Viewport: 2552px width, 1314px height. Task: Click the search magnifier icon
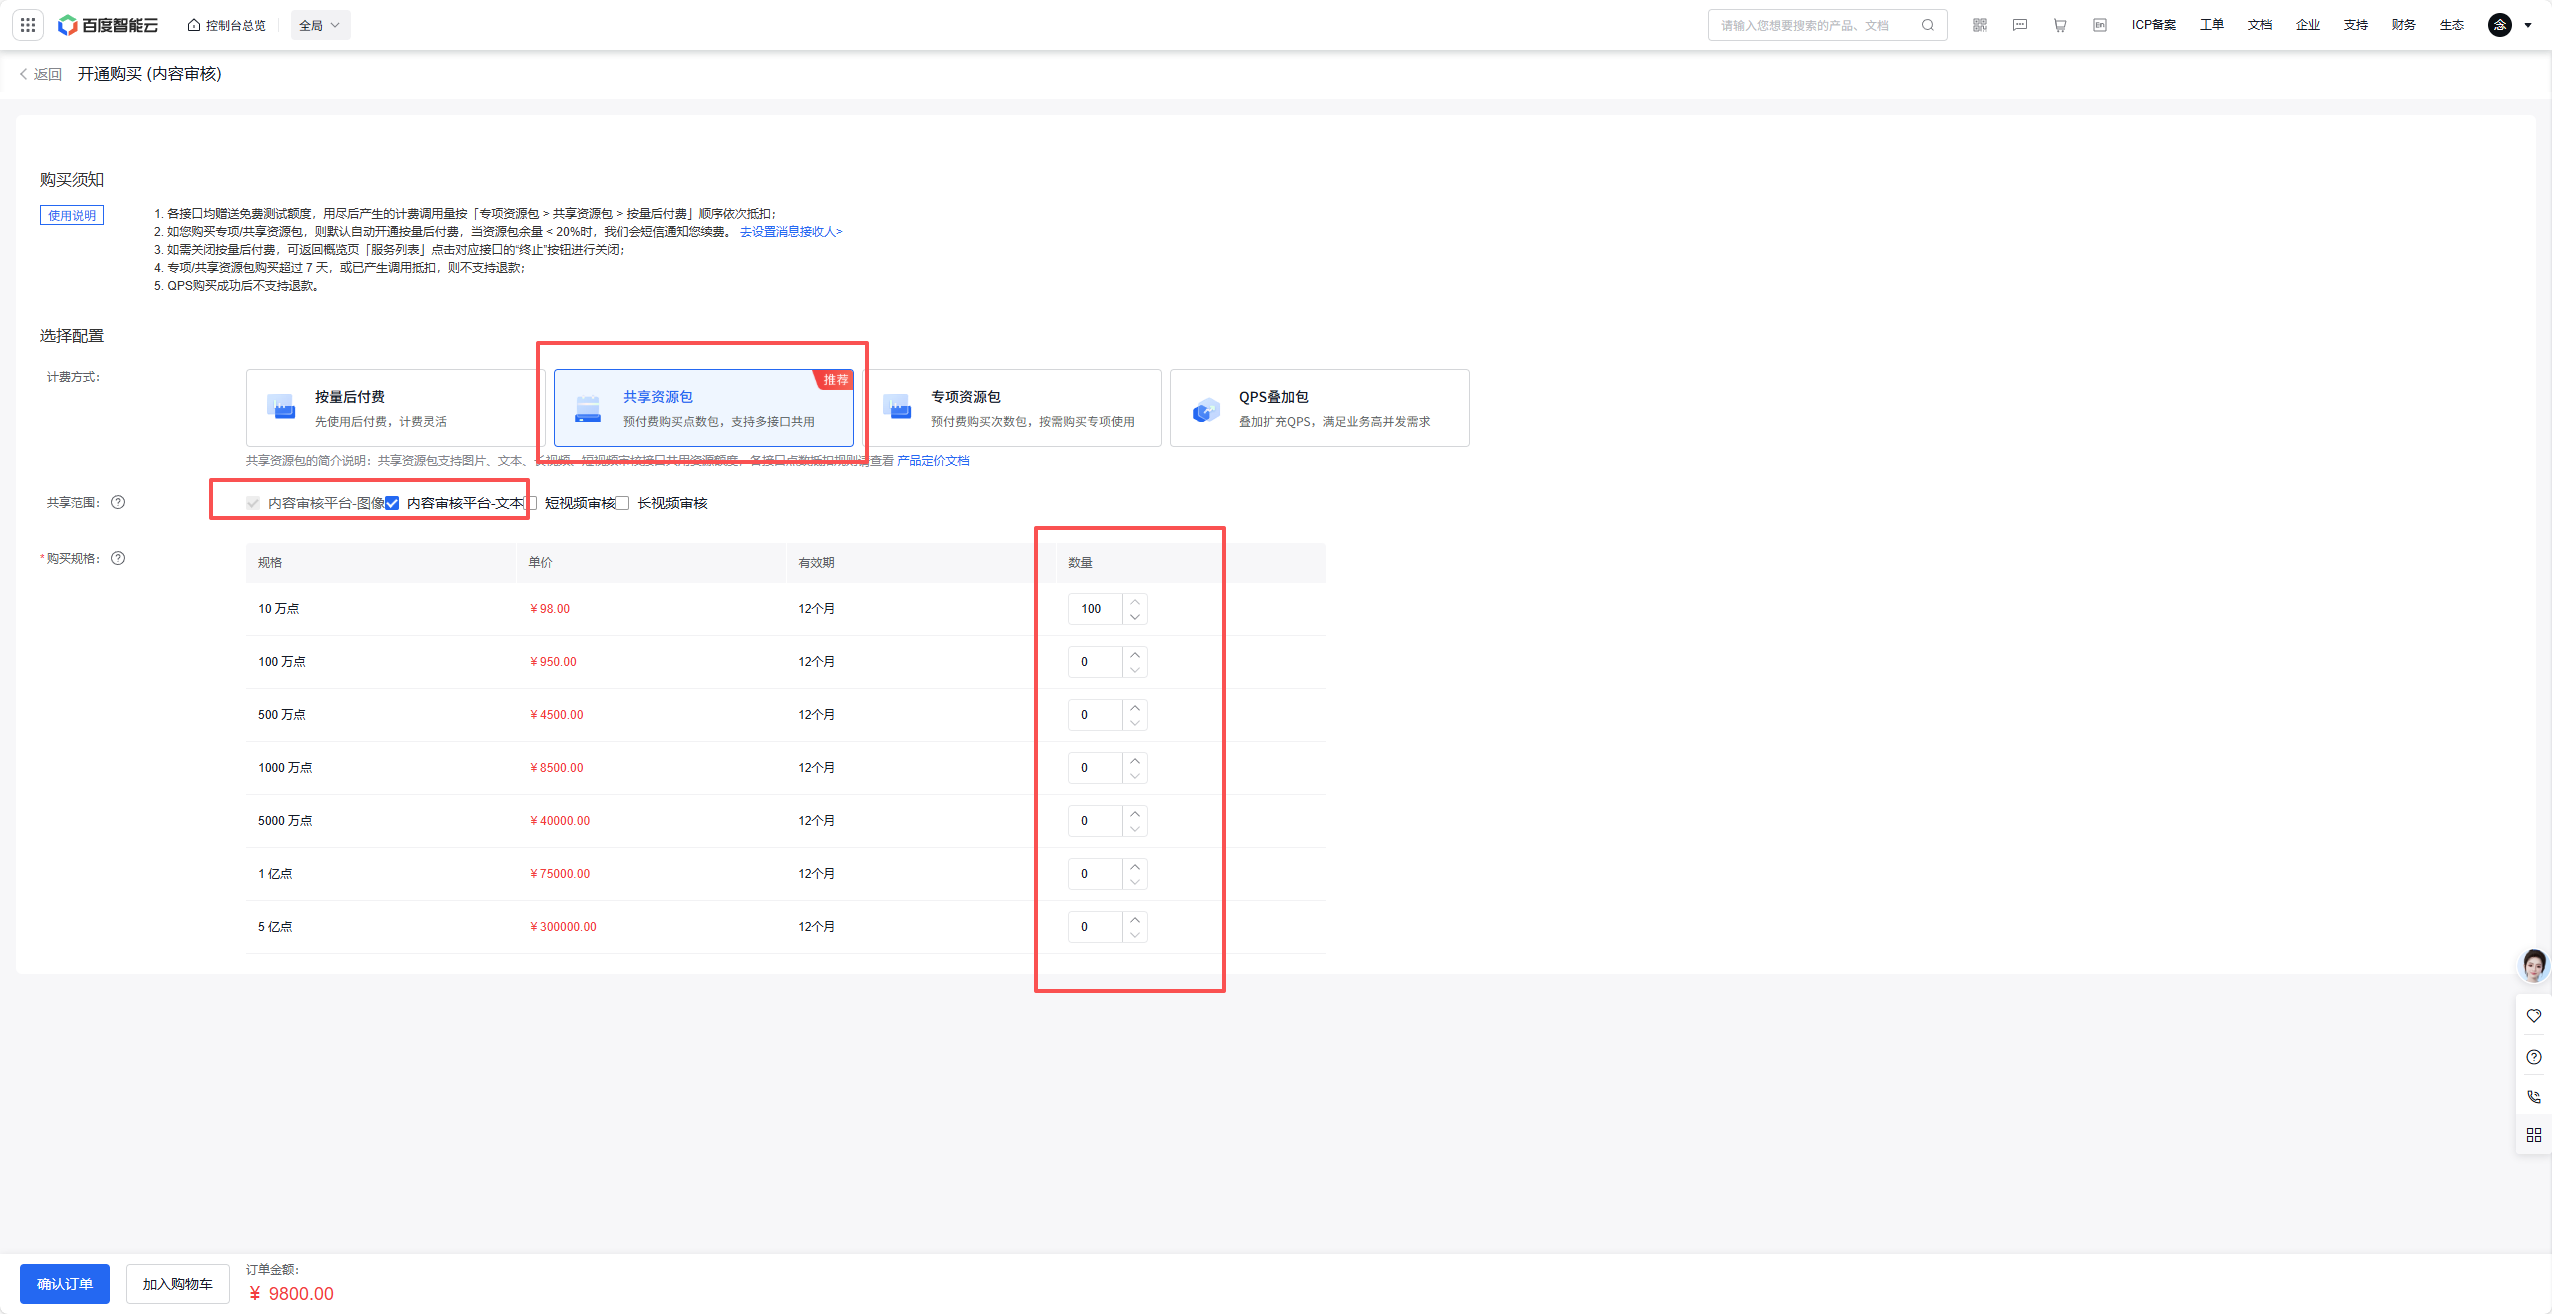click(x=1927, y=25)
